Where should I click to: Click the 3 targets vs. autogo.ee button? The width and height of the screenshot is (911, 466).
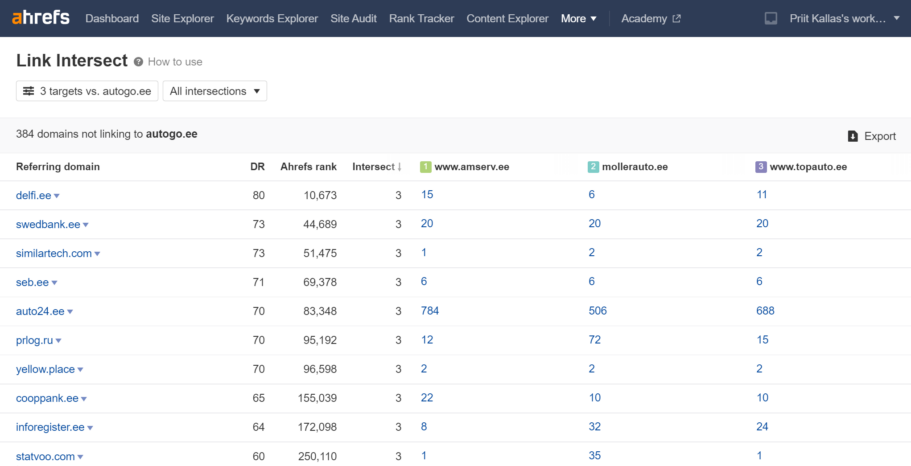pyautogui.click(x=87, y=91)
